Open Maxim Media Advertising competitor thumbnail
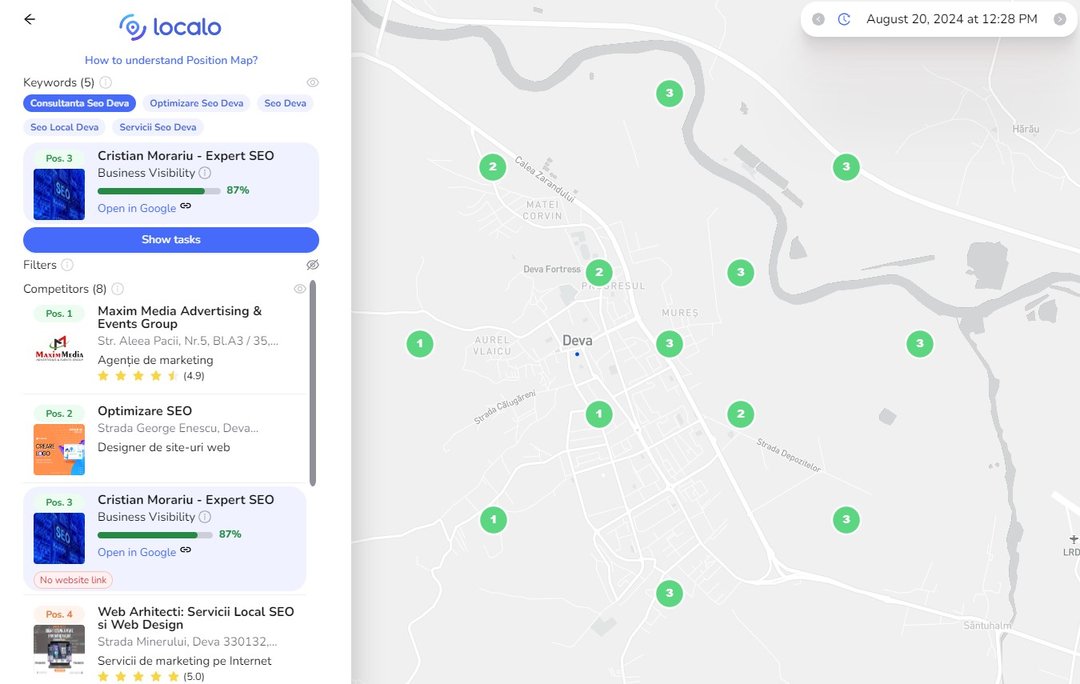 pos(59,350)
